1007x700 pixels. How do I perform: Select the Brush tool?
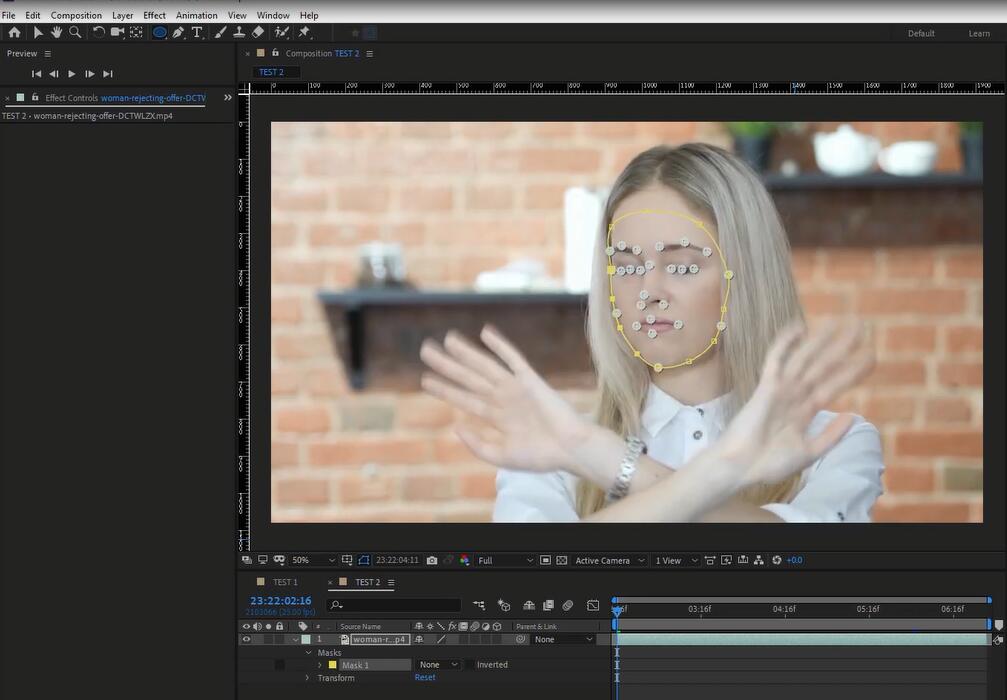(220, 32)
